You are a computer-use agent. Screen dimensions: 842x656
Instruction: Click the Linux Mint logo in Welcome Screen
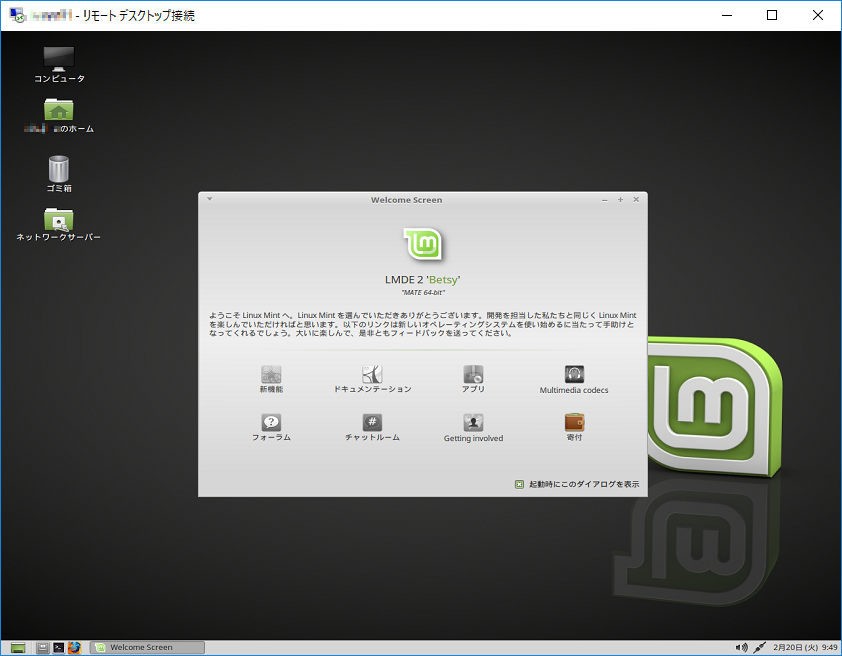coord(423,245)
